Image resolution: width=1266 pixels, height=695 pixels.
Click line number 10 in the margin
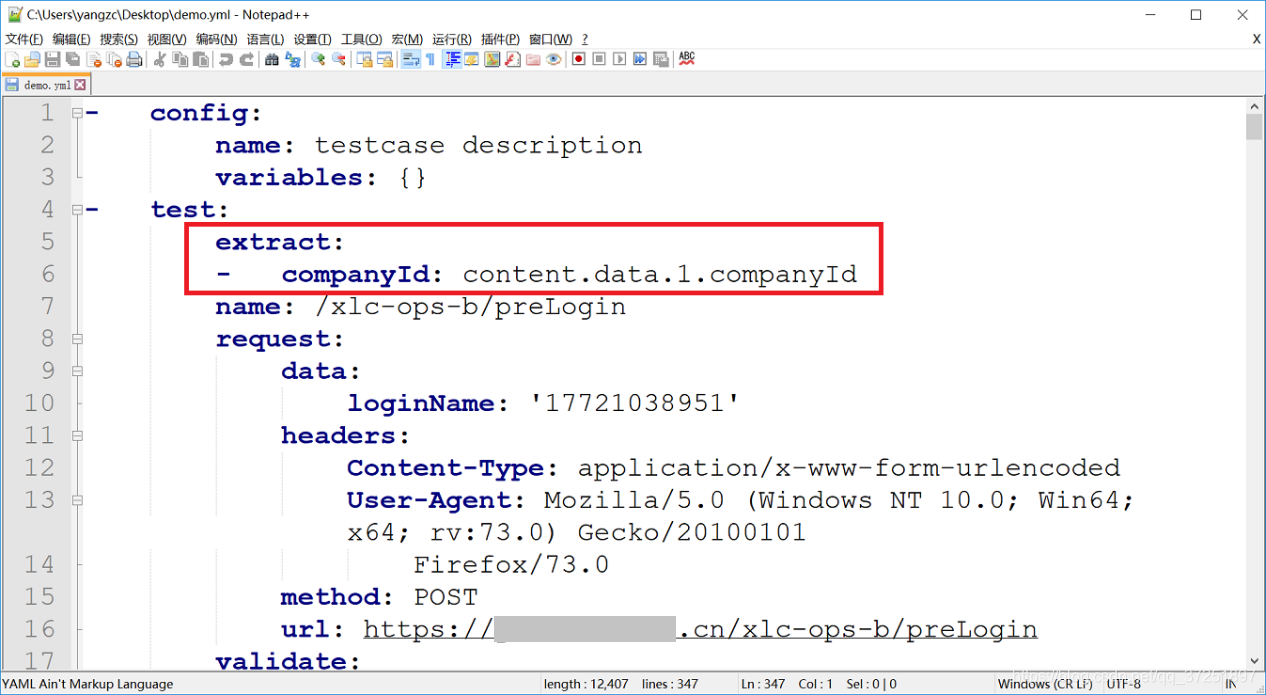[x=39, y=403]
